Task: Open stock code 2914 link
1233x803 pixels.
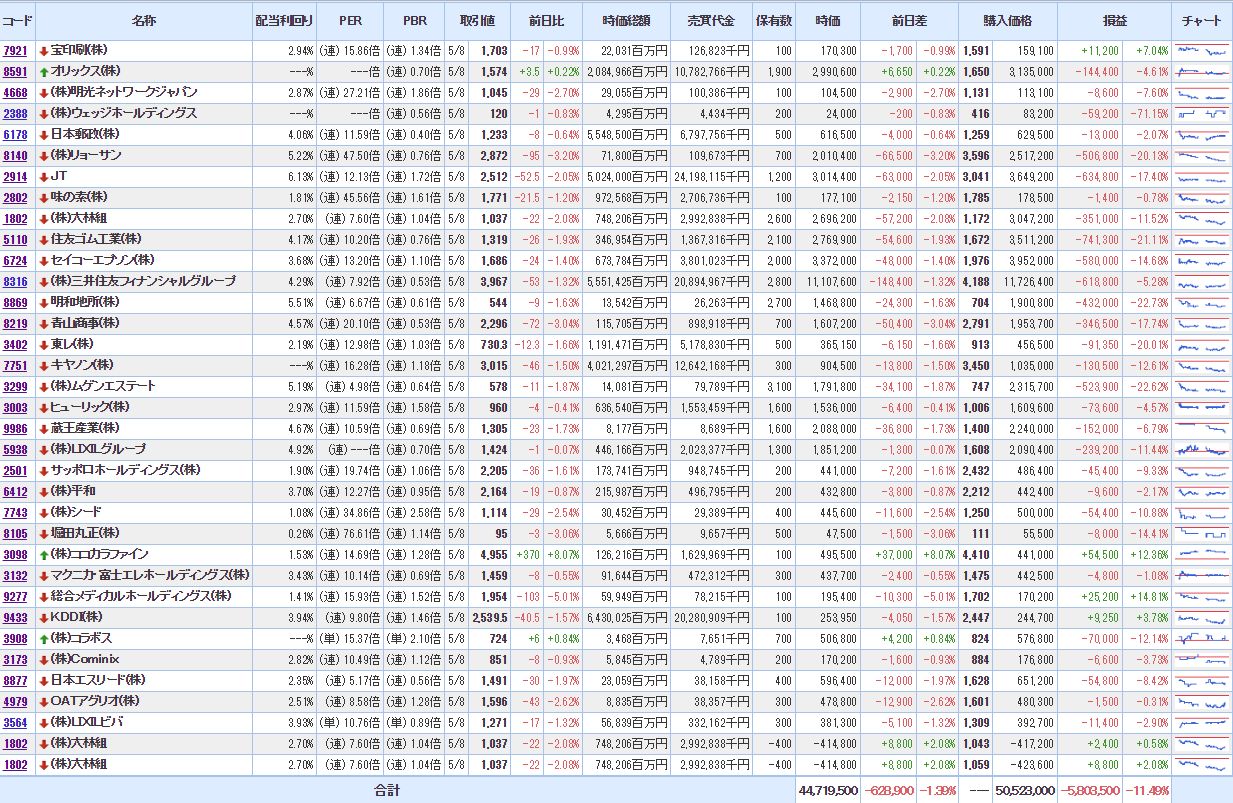Action: click(15, 177)
